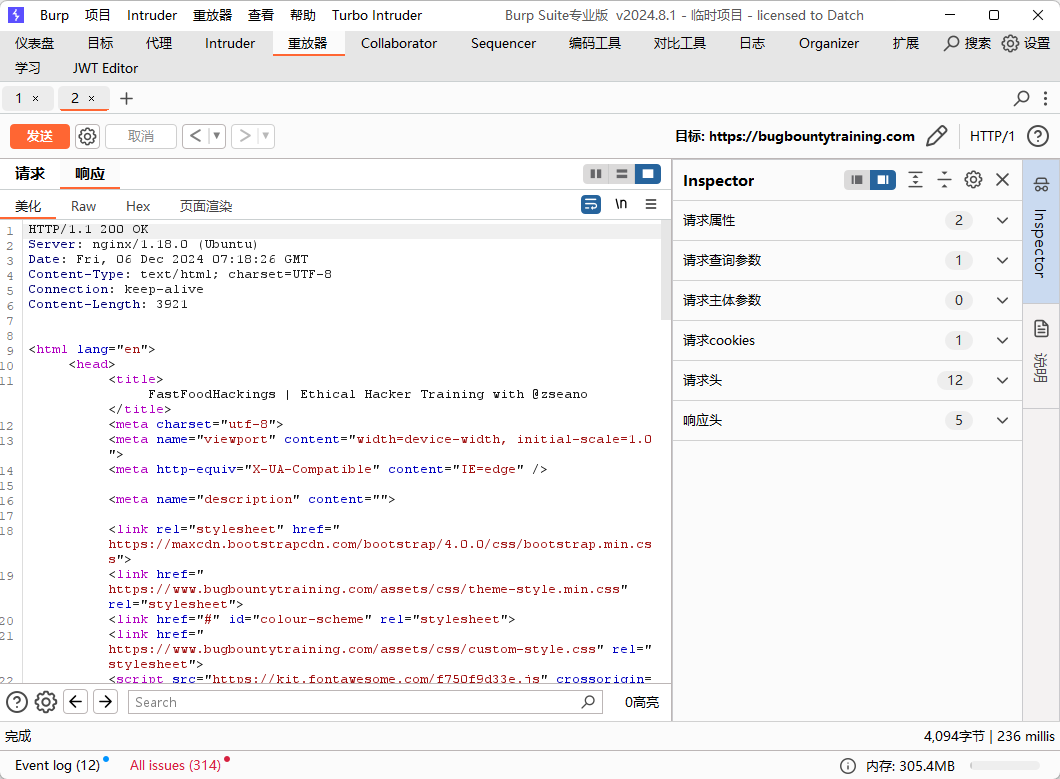Switch to JWT Editor tab
The image size is (1060, 779).
point(105,68)
